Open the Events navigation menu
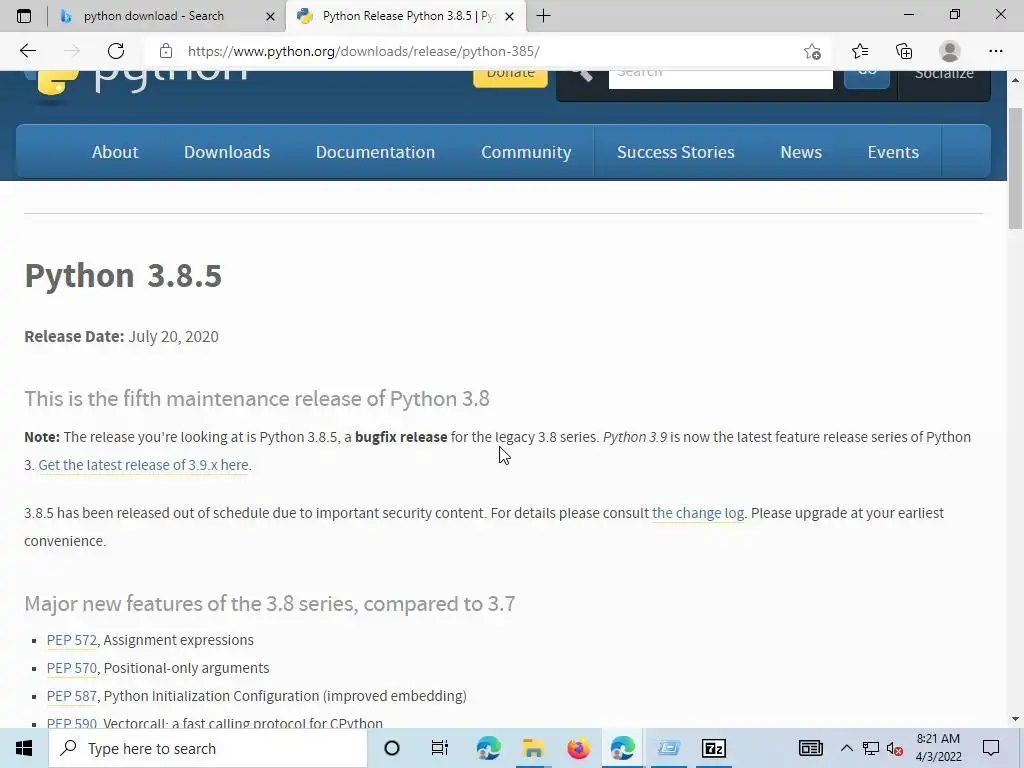Viewport: 1024px width, 768px height. pos(893,152)
